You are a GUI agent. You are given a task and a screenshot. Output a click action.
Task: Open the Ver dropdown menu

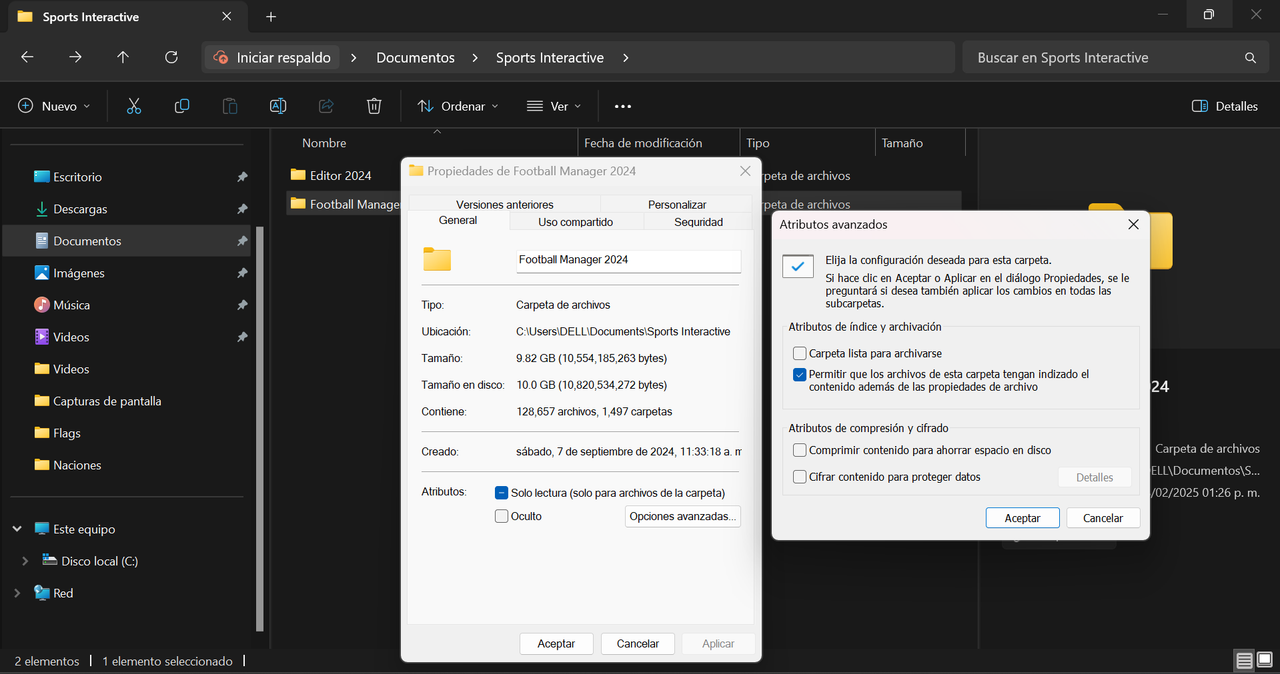pyautogui.click(x=554, y=106)
